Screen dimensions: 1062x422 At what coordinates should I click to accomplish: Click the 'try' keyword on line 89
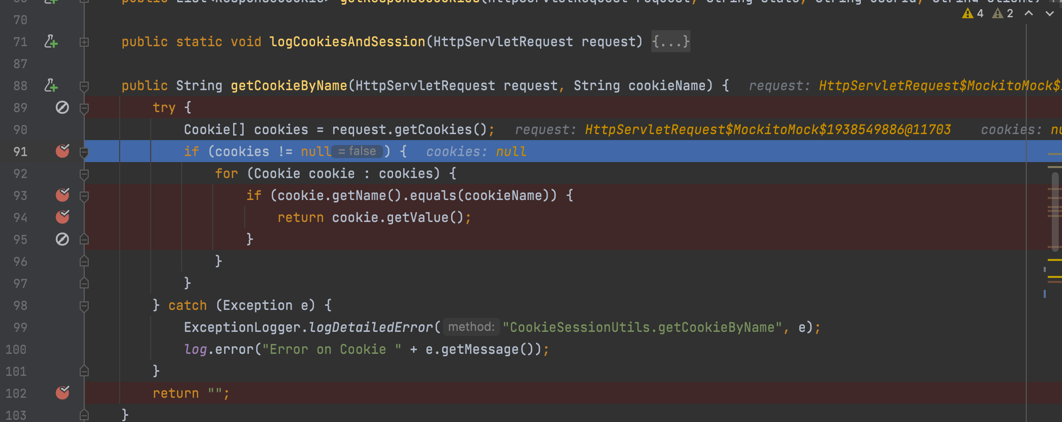pyautogui.click(x=165, y=108)
